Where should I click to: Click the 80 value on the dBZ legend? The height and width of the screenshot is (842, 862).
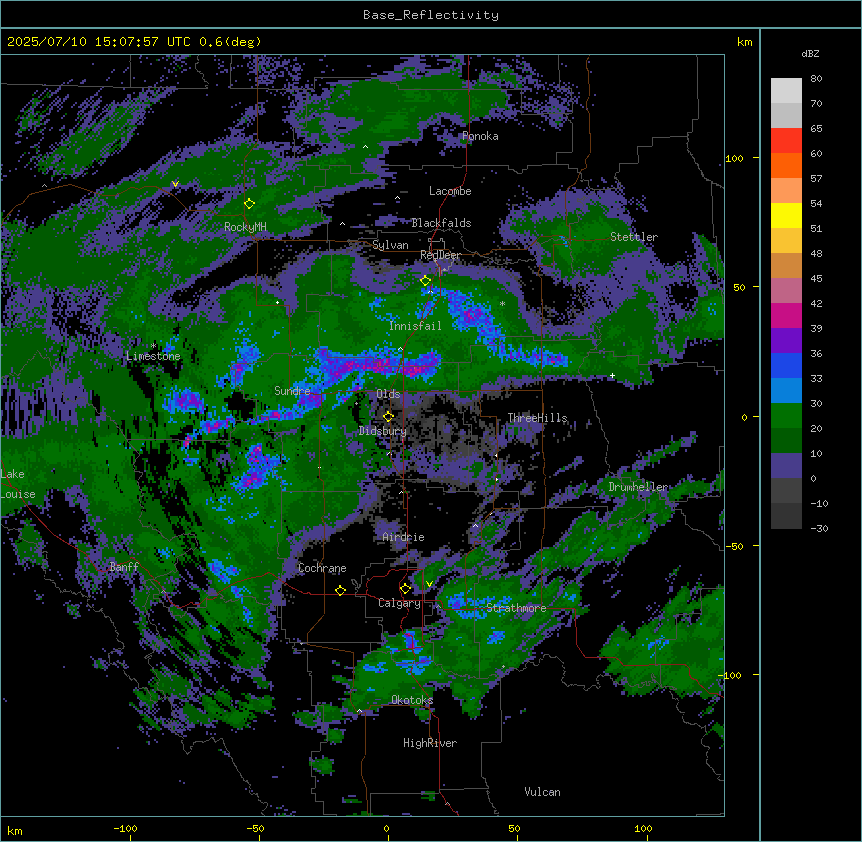coord(816,79)
